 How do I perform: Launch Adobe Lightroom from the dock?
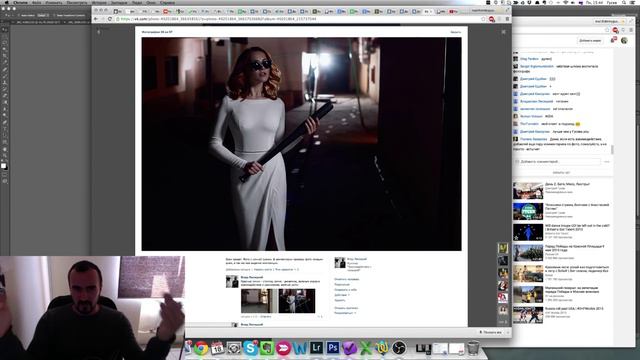pyautogui.click(x=316, y=348)
